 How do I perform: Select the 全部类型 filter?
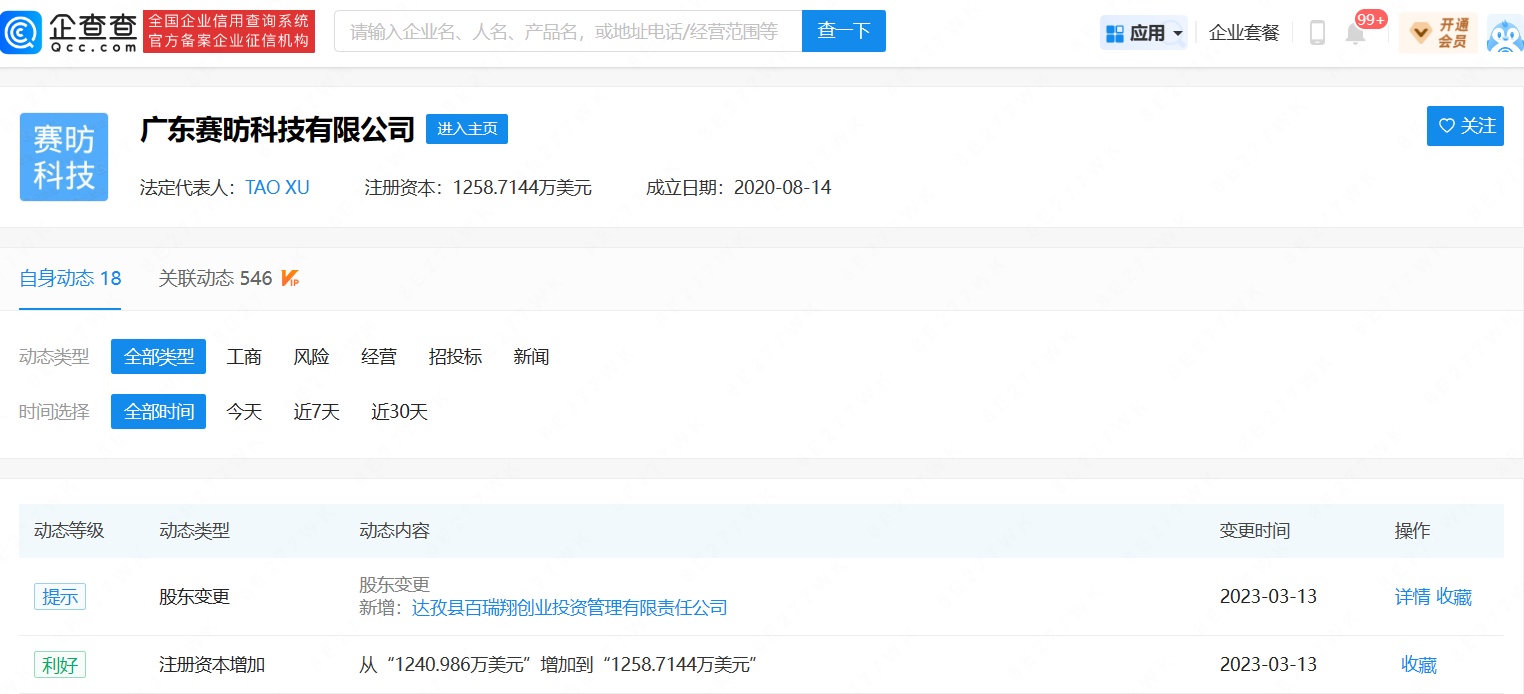[158, 357]
